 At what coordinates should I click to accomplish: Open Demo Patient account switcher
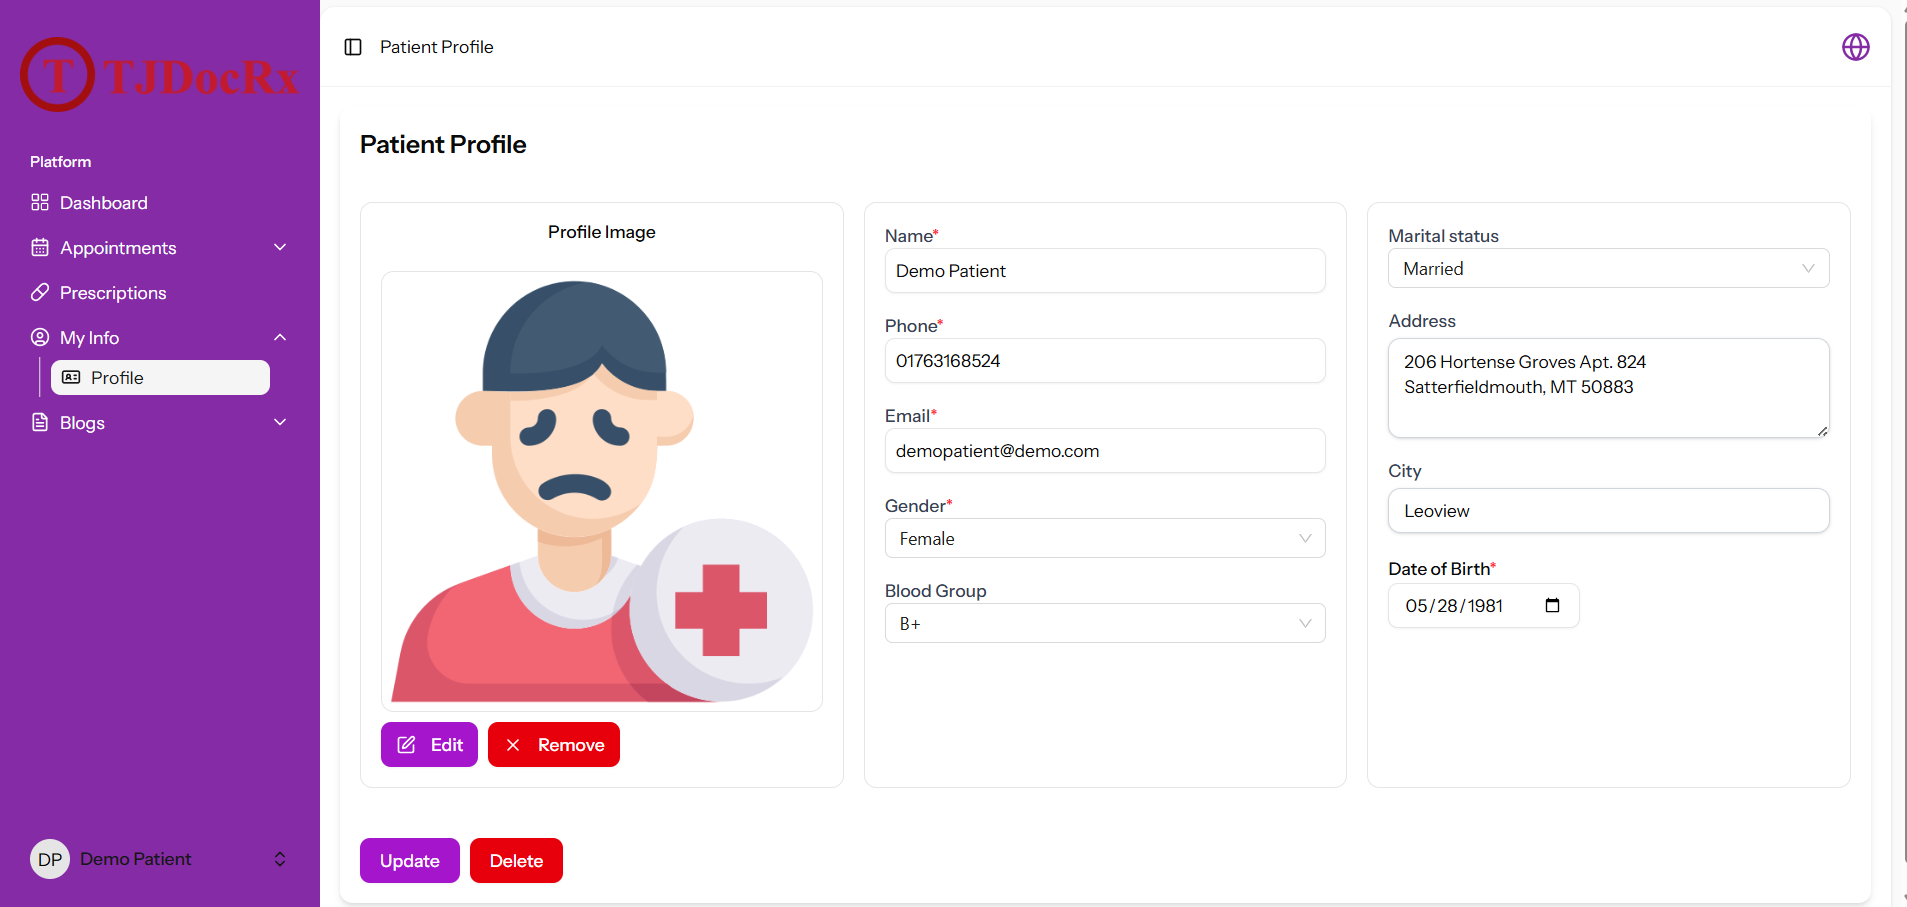(x=160, y=859)
